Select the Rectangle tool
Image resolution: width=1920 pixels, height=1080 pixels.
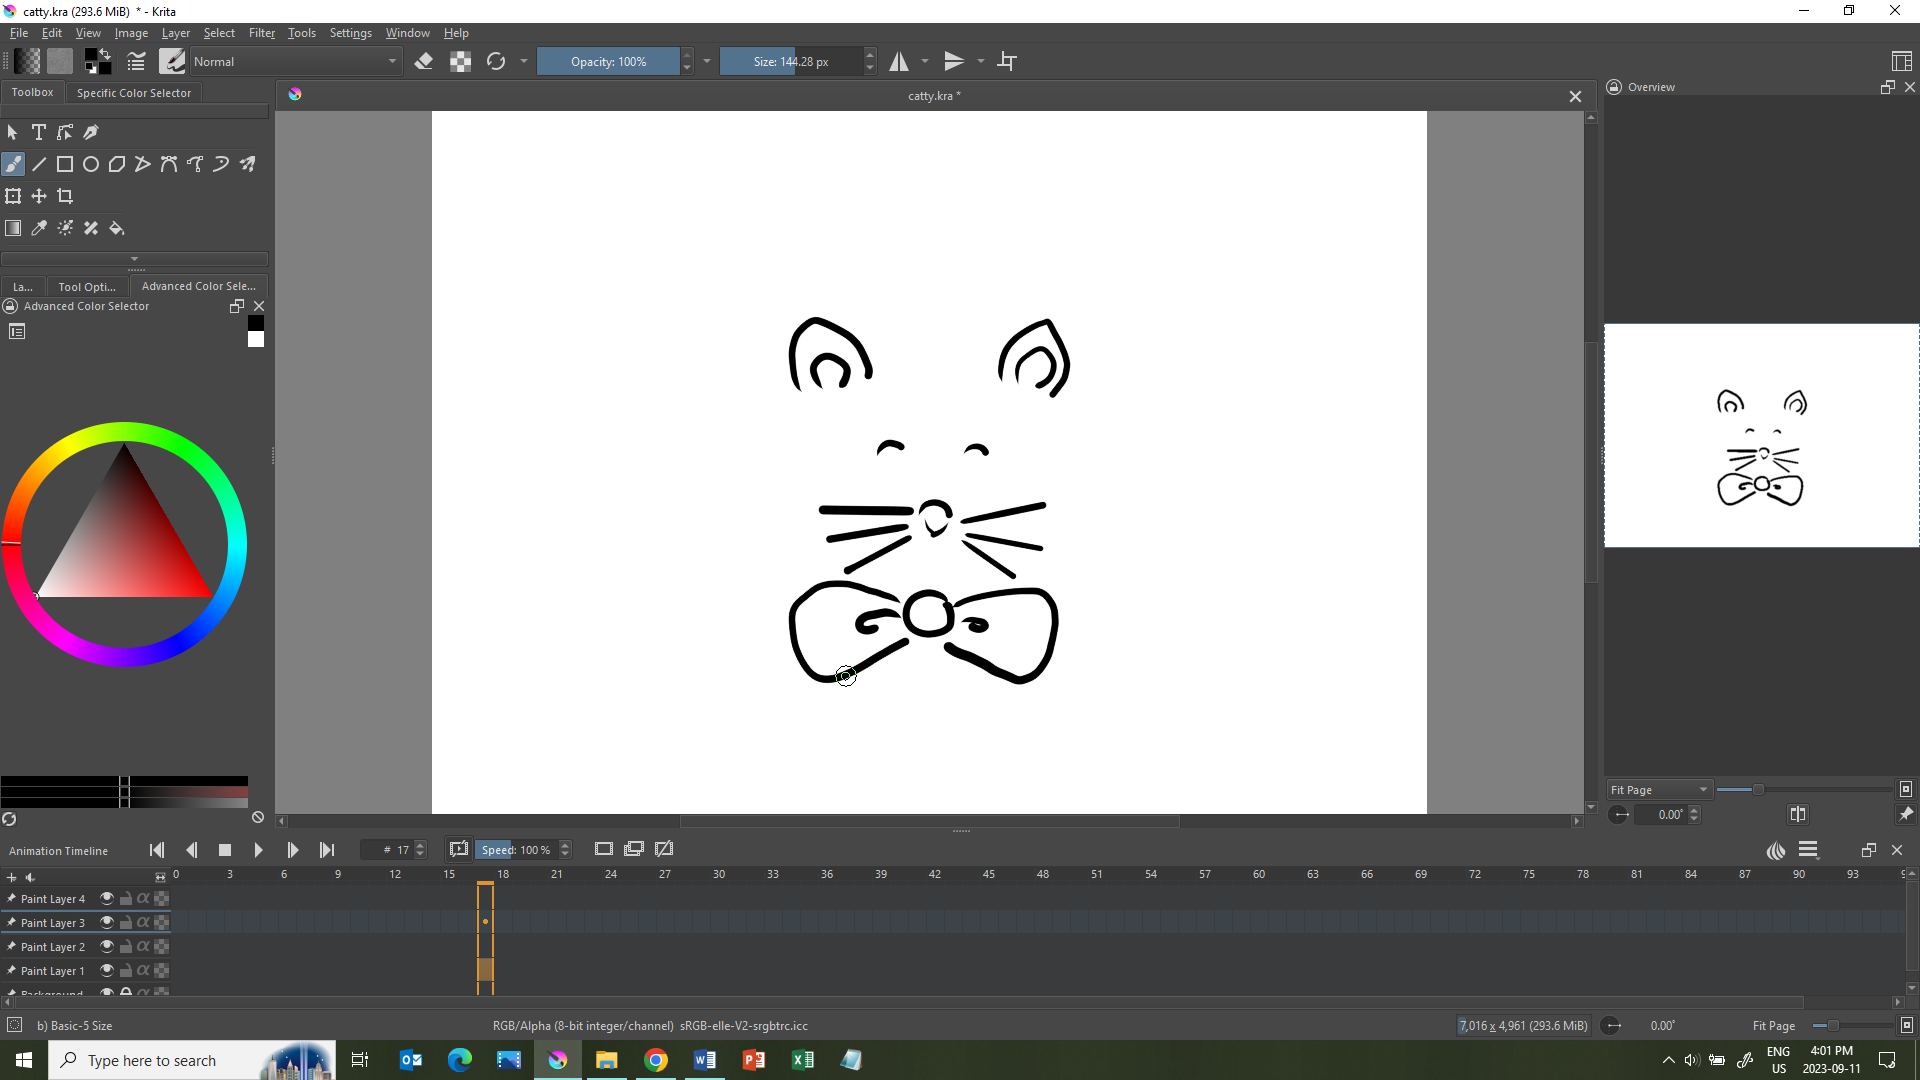(x=65, y=164)
